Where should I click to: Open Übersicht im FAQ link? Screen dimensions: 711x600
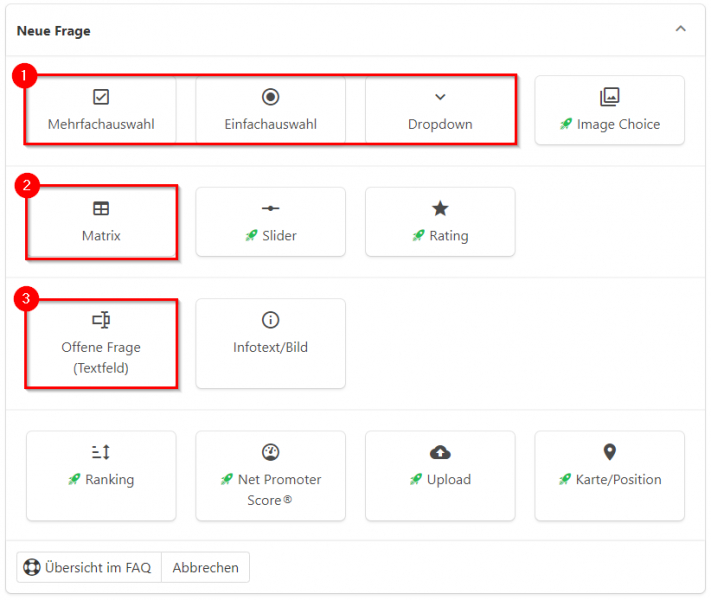89,567
